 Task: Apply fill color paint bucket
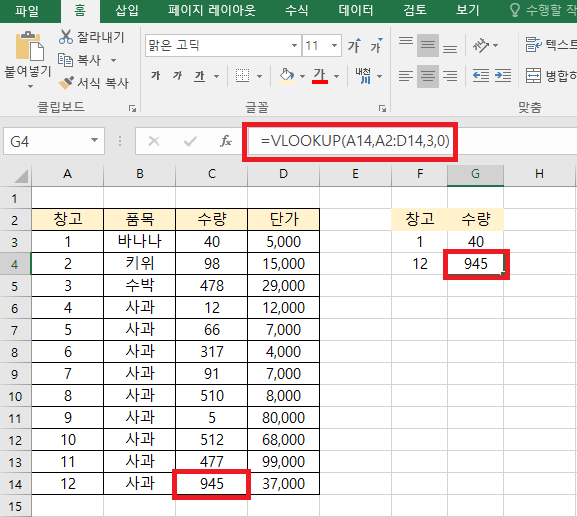(x=286, y=76)
